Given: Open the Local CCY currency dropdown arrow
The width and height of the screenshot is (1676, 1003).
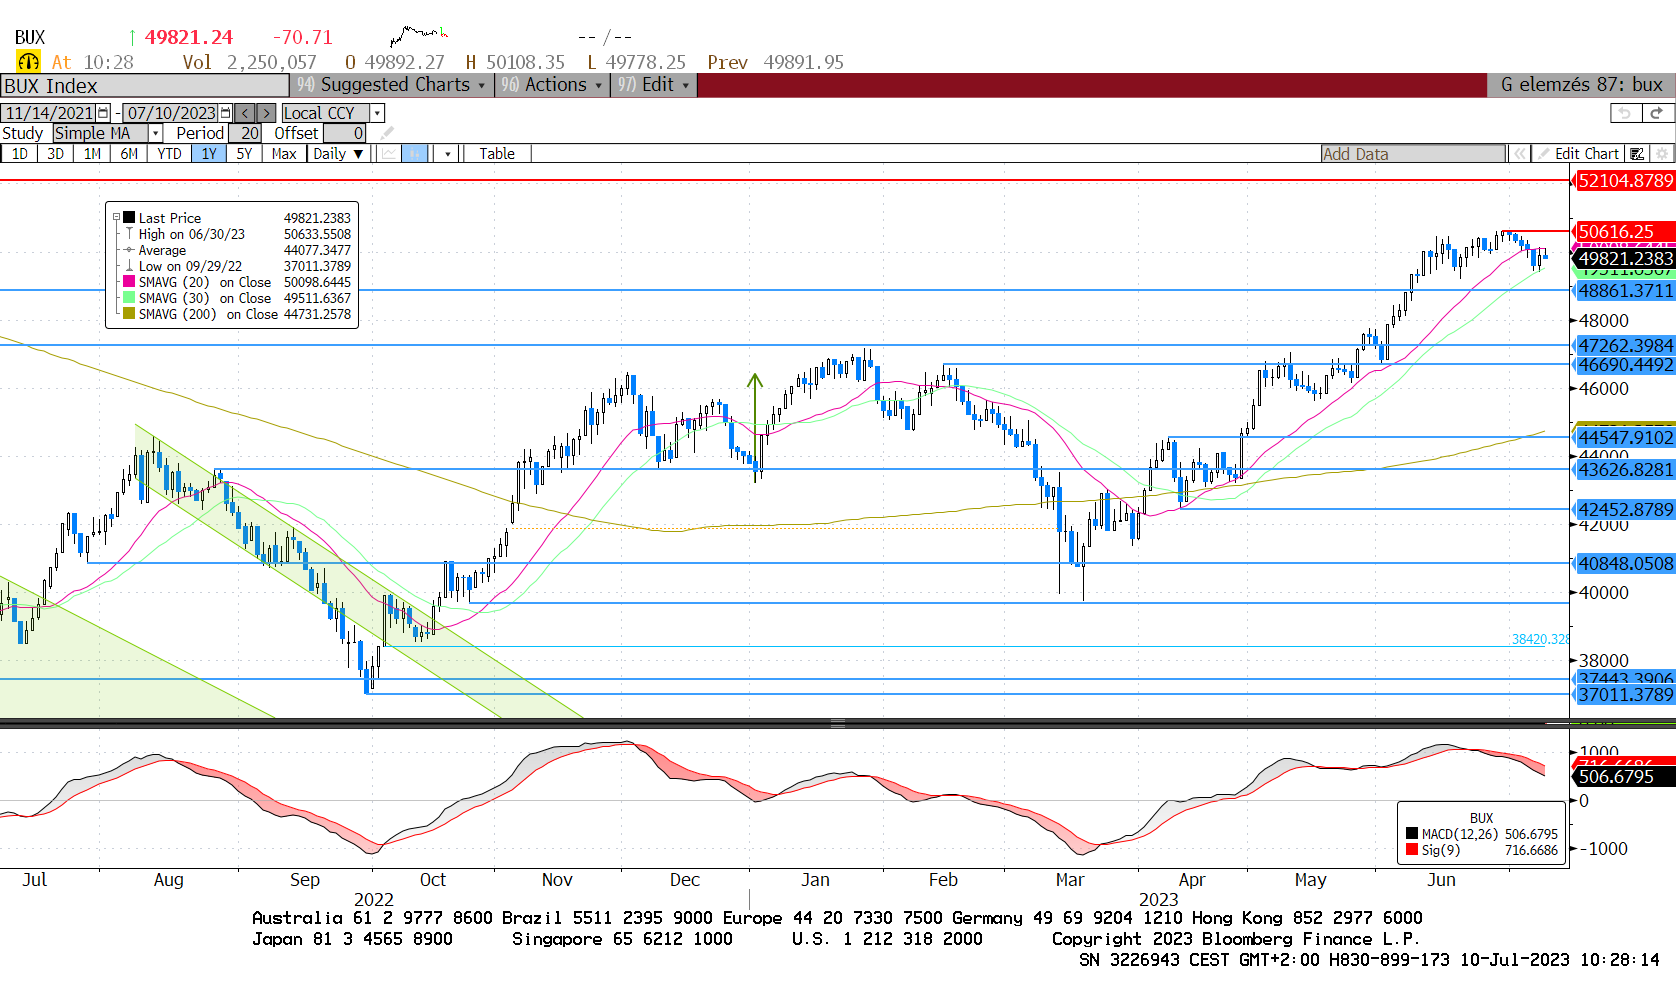Looking at the screenshot, I should tap(377, 113).
